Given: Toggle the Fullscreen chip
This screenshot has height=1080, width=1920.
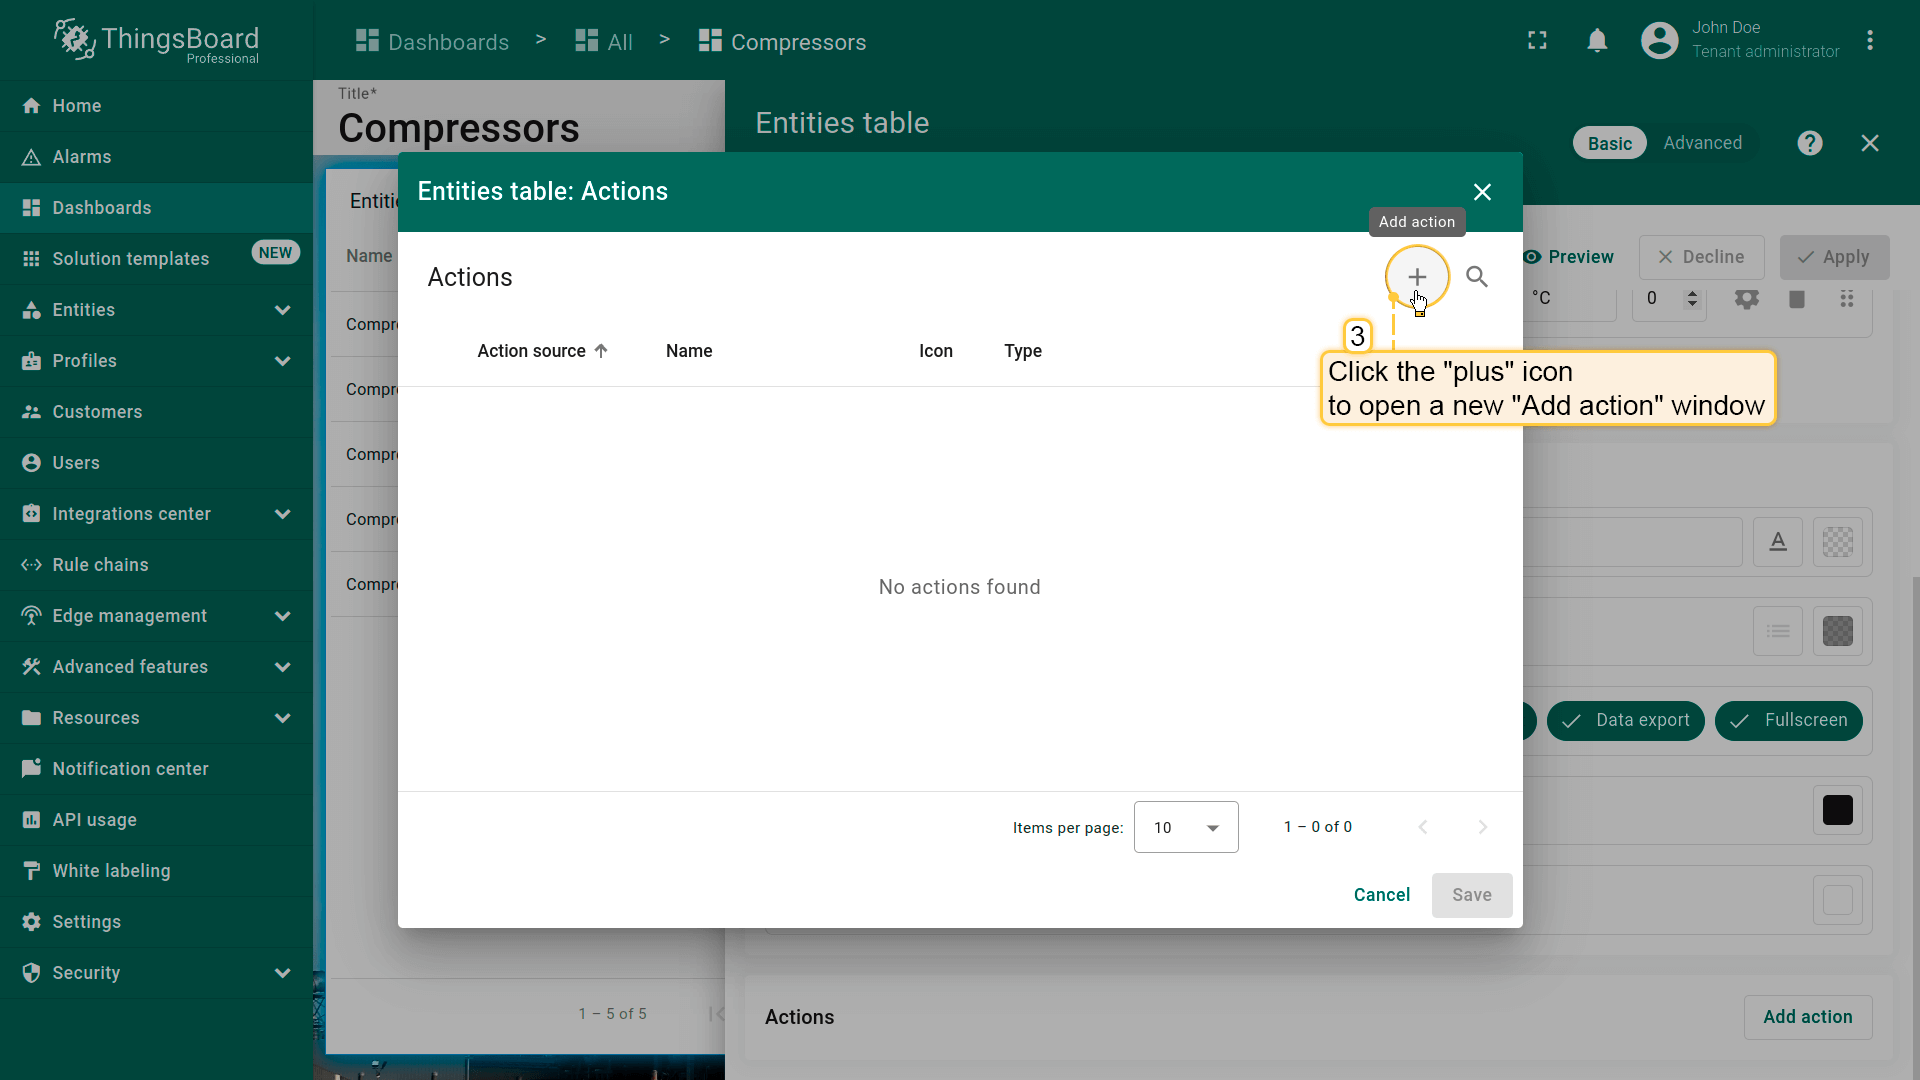Looking at the screenshot, I should pos(1788,720).
